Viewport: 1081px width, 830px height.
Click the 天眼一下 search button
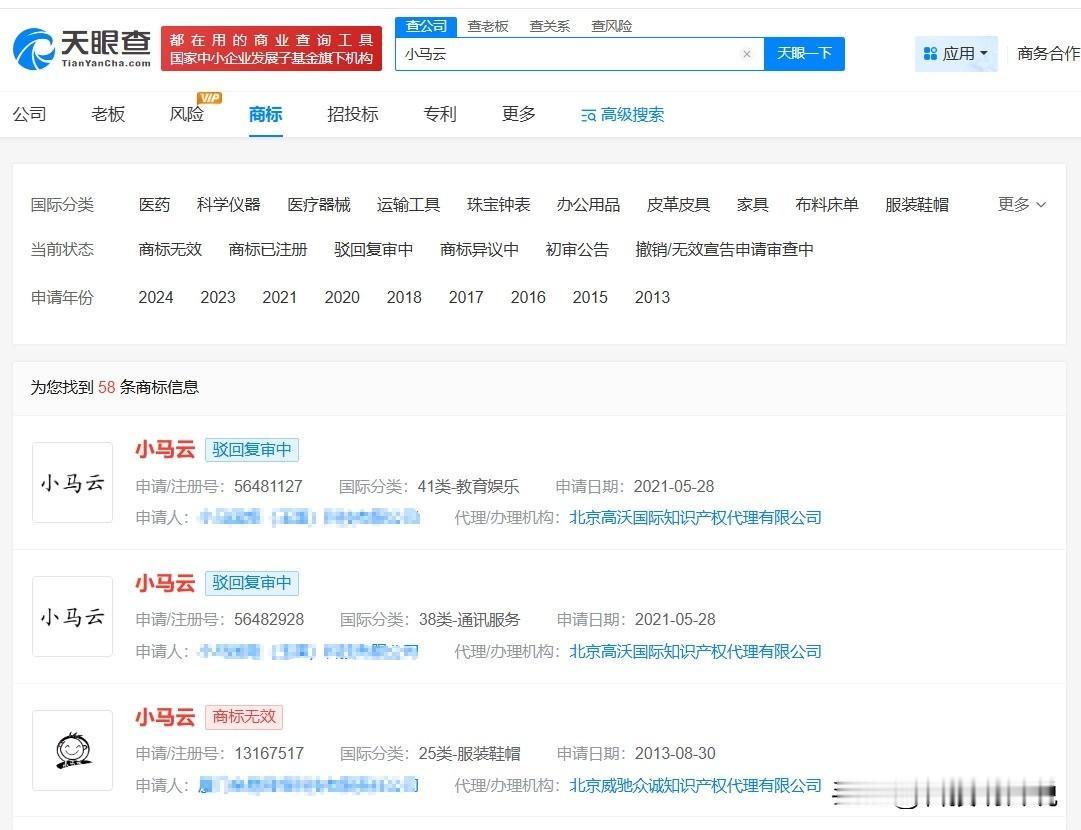click(x=804, y=54)
